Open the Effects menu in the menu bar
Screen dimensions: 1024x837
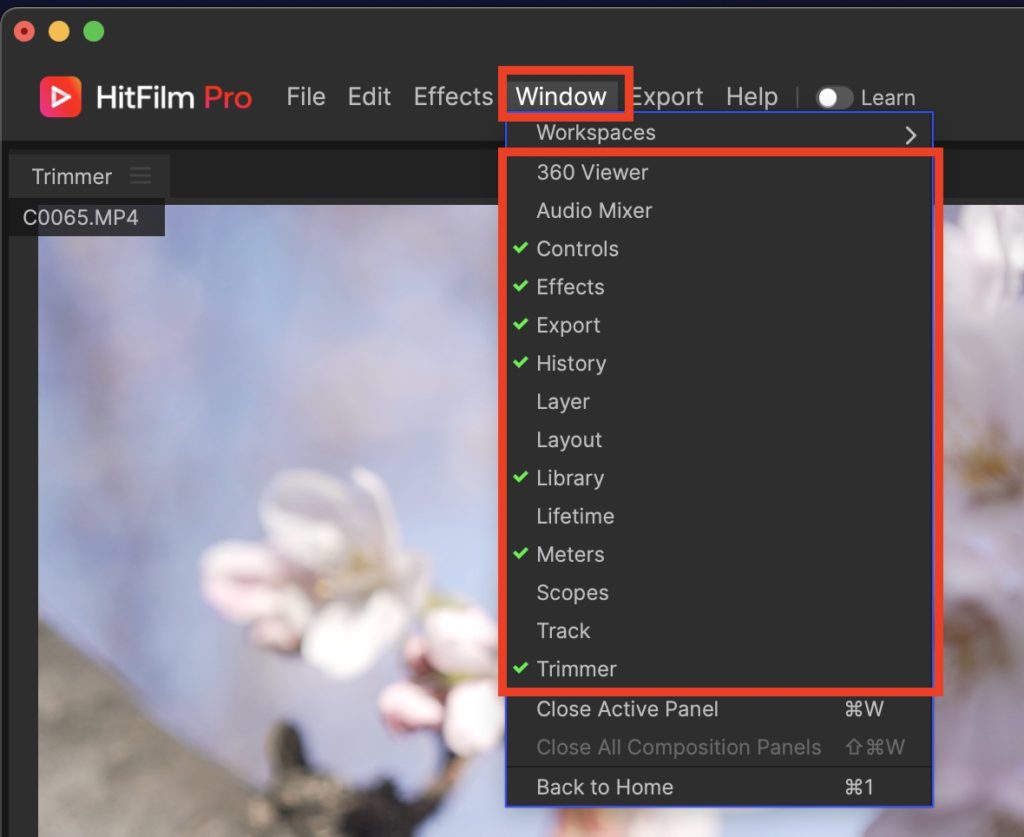(453, 97)
